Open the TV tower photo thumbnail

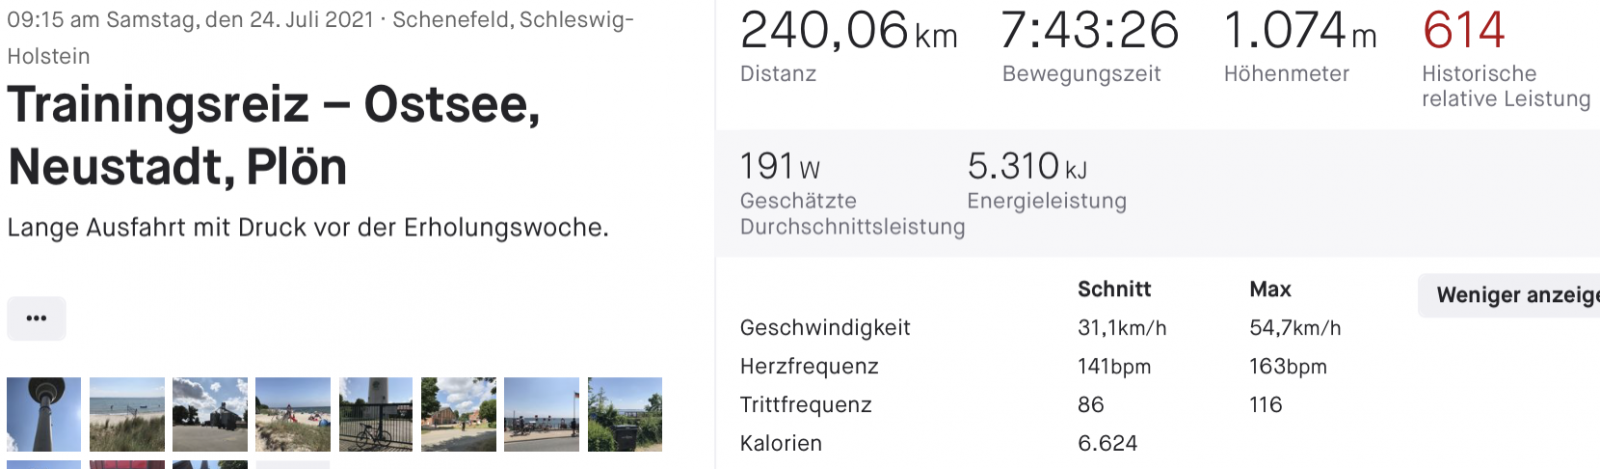click(44, 414)
